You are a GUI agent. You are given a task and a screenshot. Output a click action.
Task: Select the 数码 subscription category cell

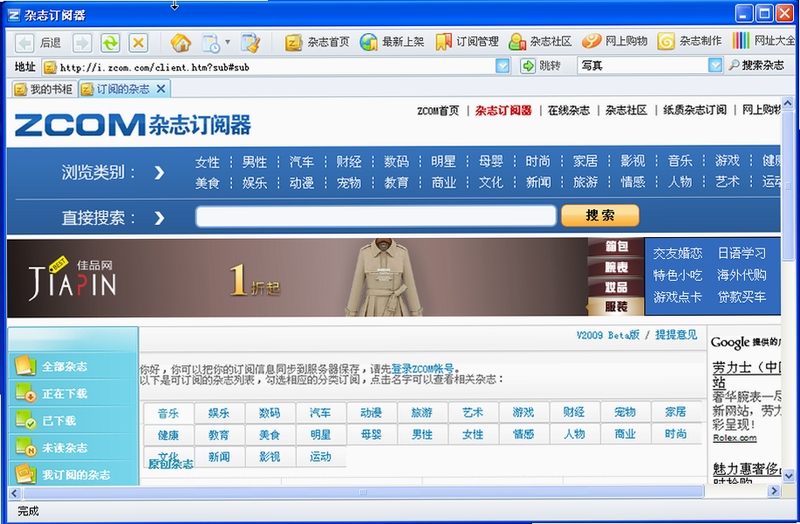pyautogui.click(x=269, y=413)
